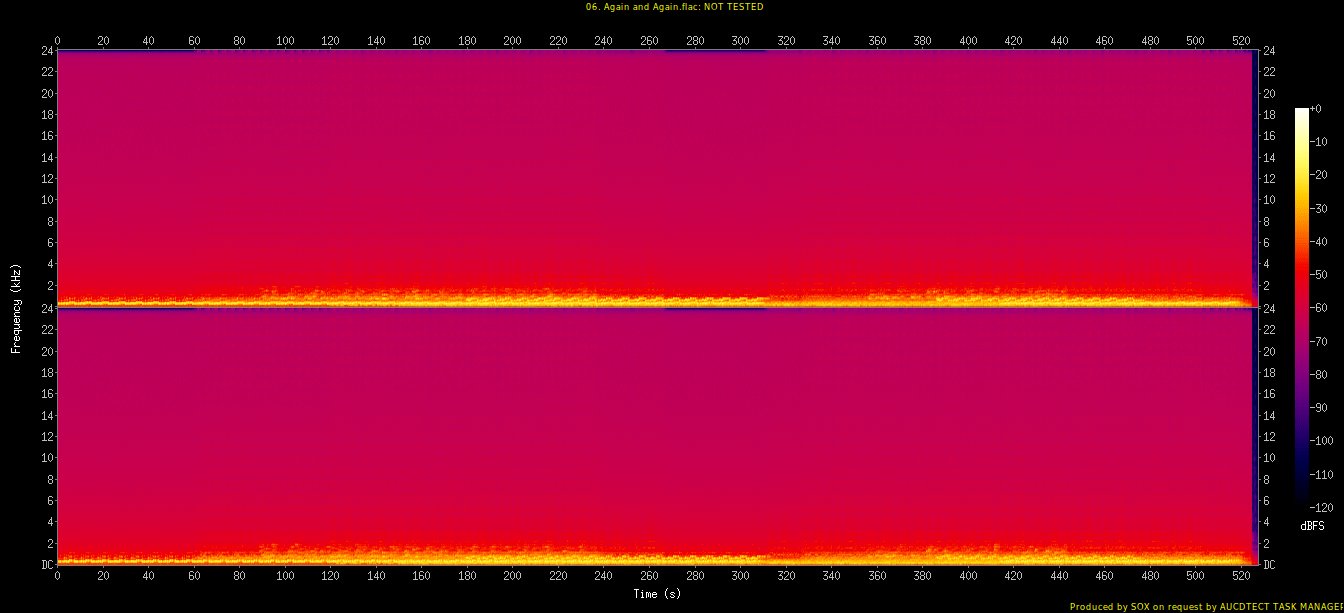
Task: Click the 500 second mark on bottom time axis
Action: (x=1196, y=577)
